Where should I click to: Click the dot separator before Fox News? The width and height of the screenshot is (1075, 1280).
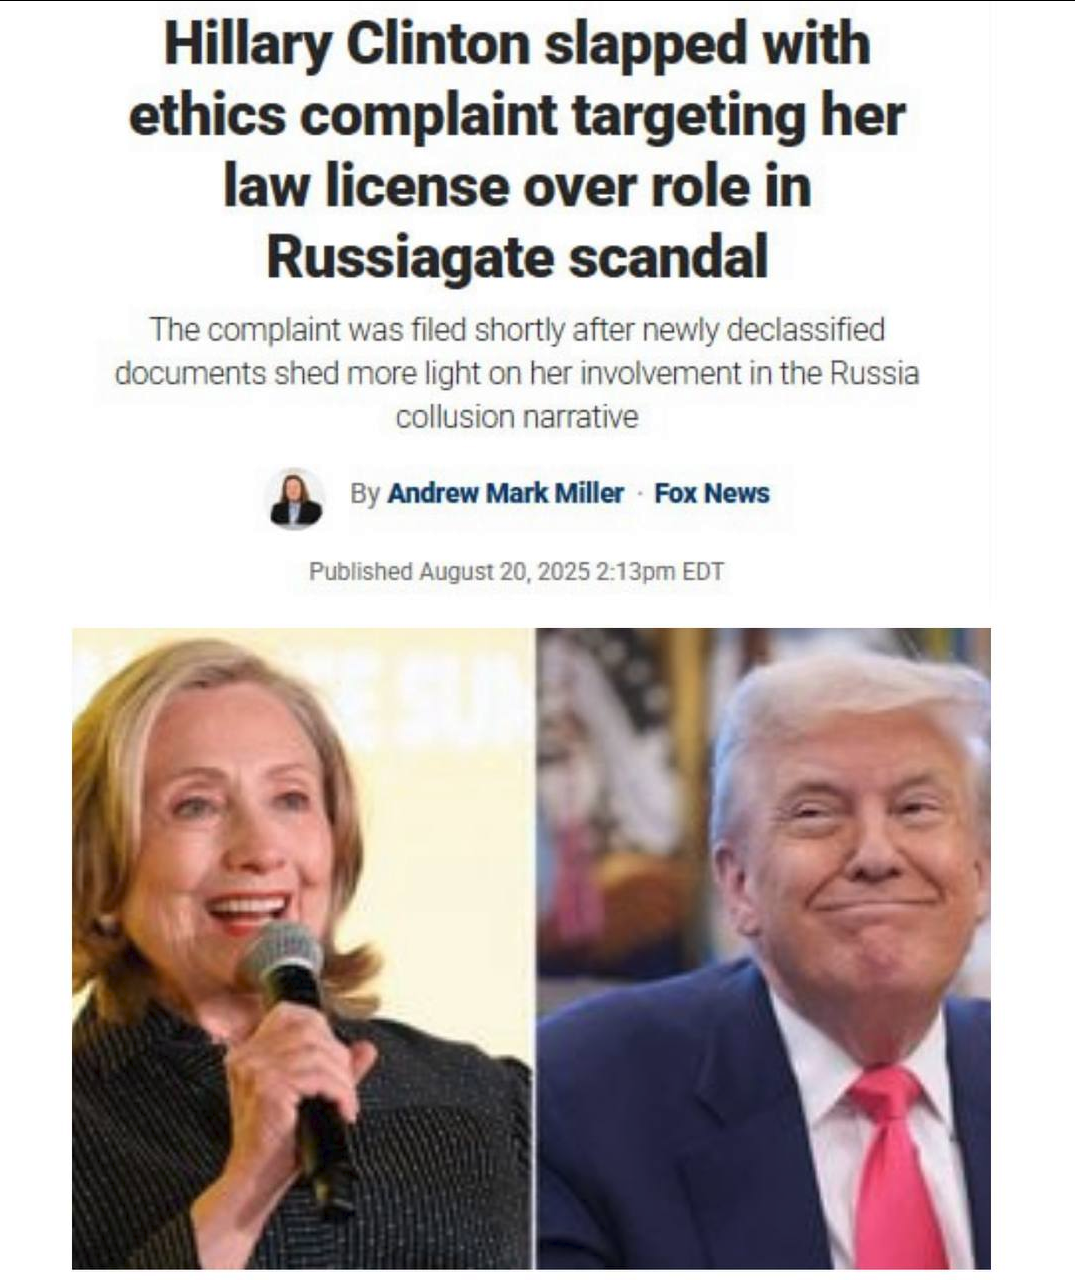[x=640, y=494]
